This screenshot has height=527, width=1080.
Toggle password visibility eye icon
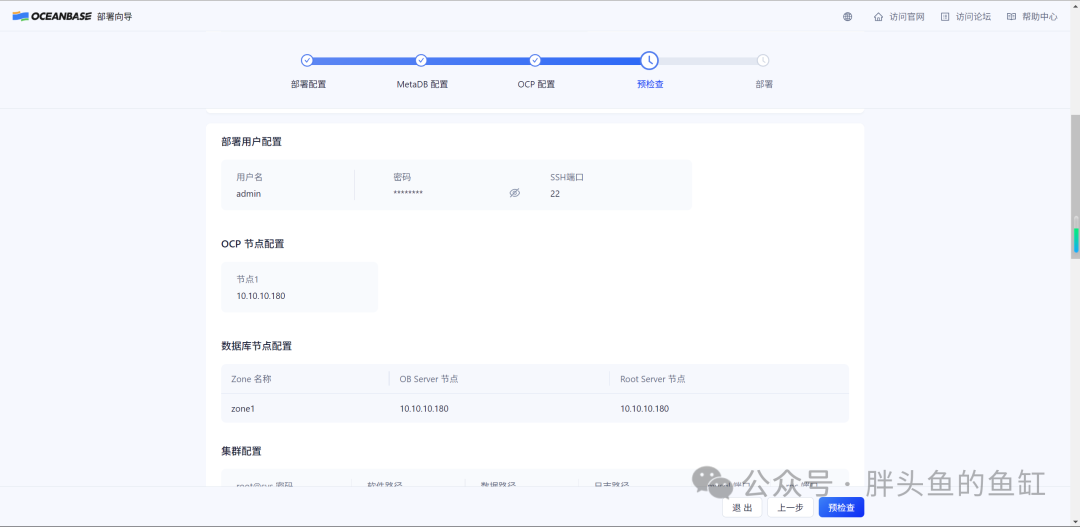tap(514, 193)
